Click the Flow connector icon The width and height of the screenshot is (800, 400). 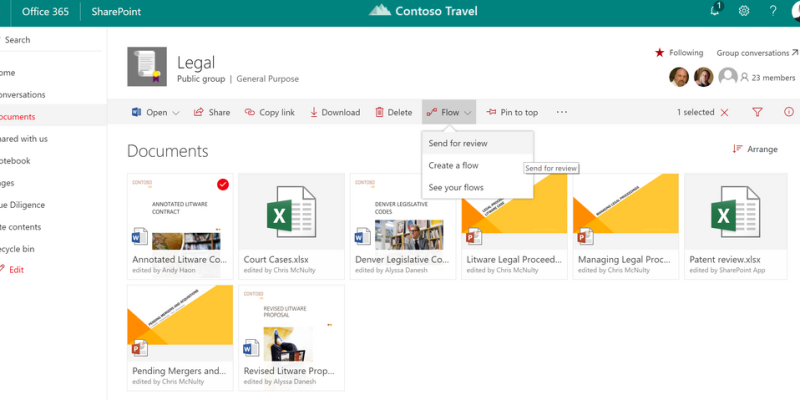432,112
